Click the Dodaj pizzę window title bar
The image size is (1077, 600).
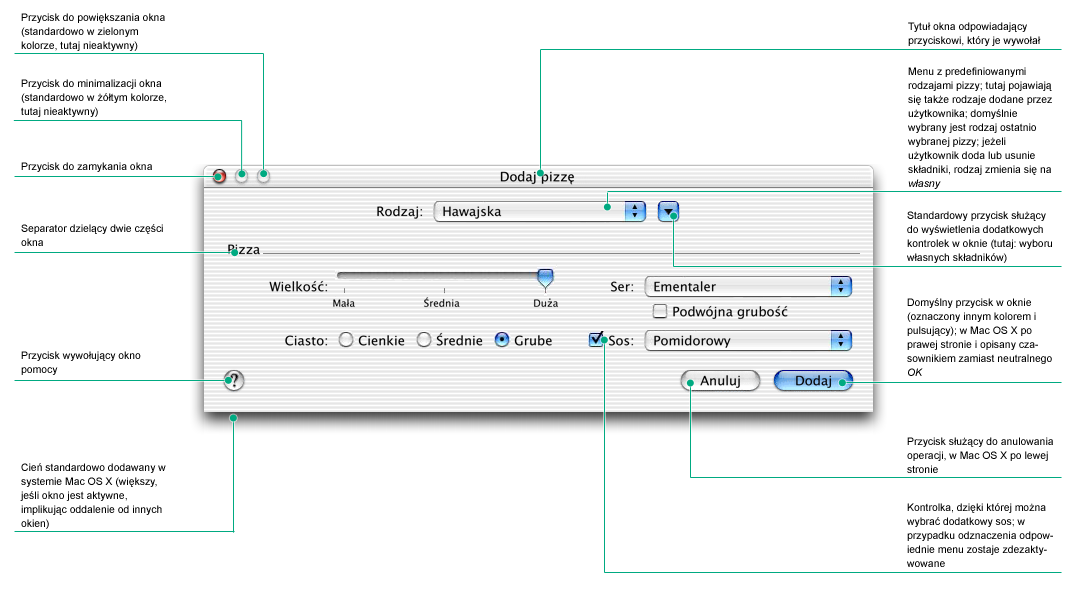coord(537,174)
